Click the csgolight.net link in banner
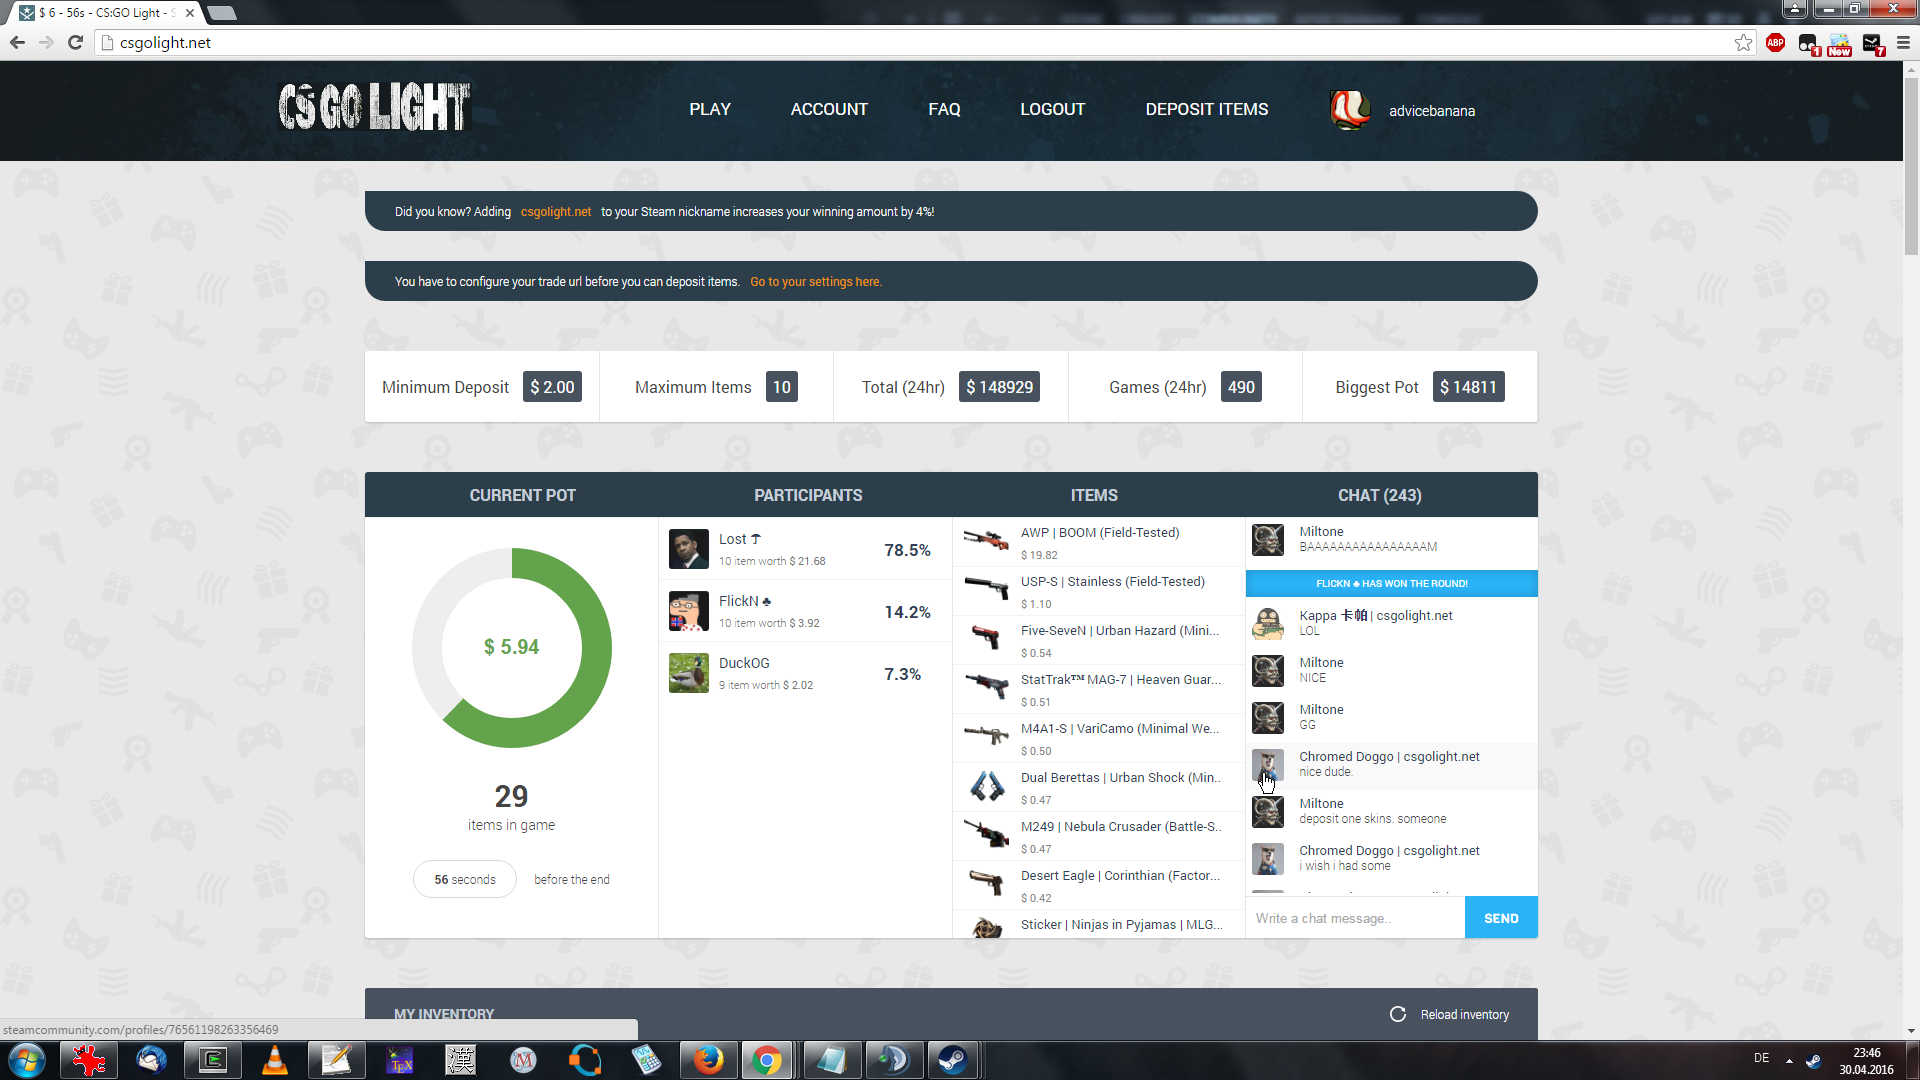 [555, 212]
